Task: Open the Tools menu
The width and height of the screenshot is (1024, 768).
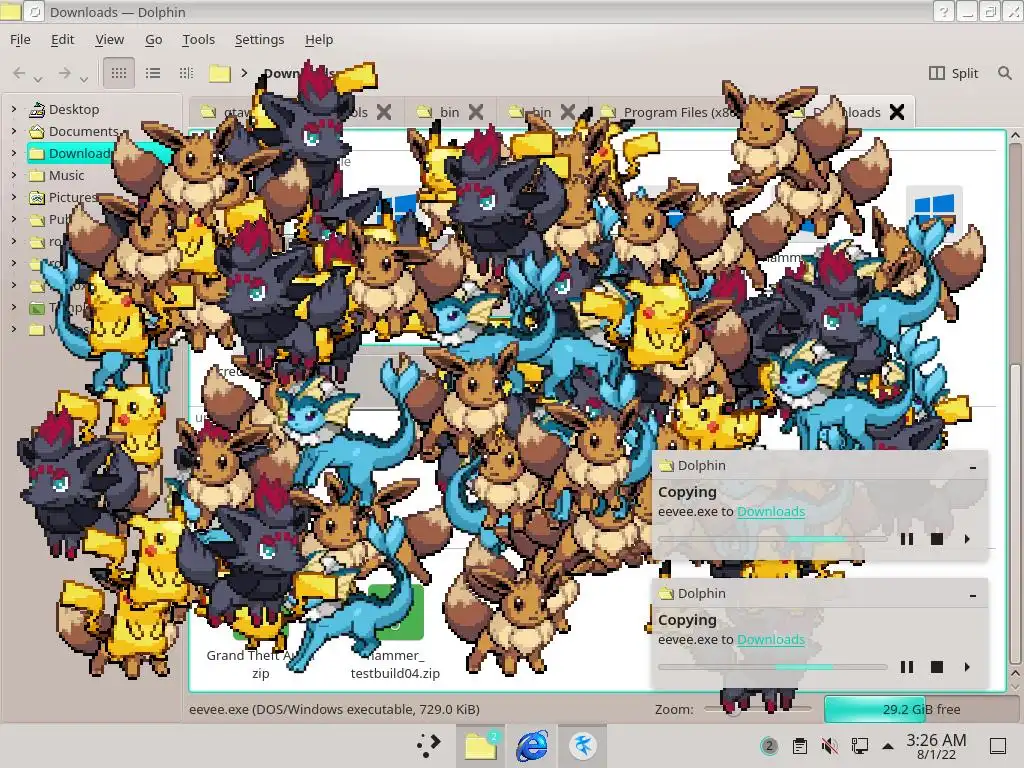Action: [x=198, y=39]
